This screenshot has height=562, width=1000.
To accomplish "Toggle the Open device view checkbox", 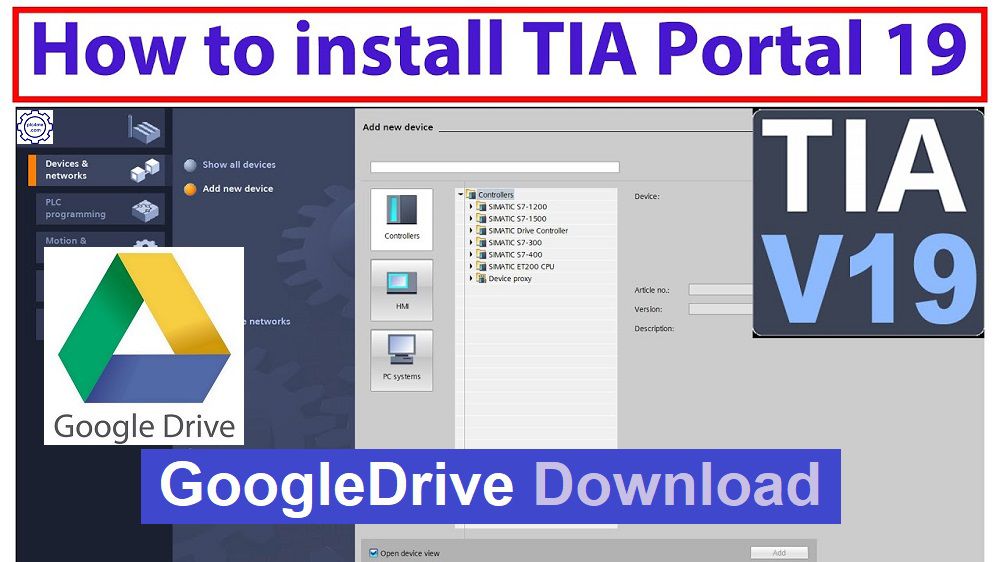I will pyautogui.click(x=373, y=553).
